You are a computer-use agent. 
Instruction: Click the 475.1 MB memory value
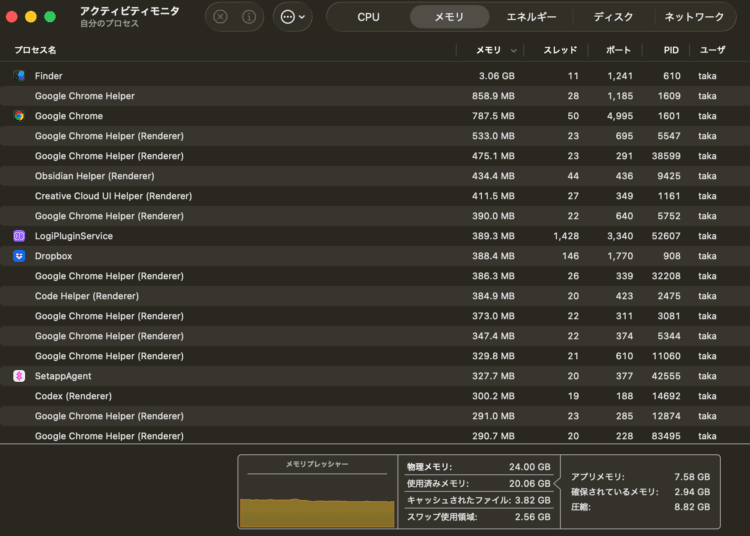(x=493, y=156)
